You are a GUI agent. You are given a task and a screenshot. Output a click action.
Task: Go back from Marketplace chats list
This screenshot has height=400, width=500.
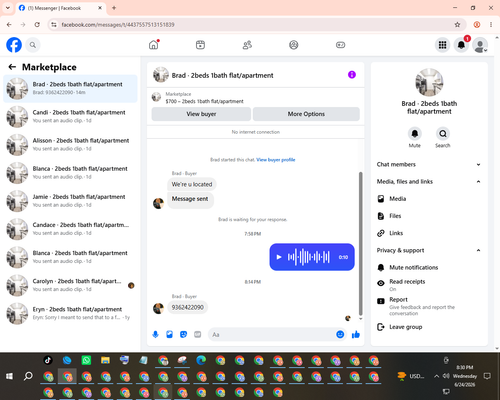(x=12, y=67)
